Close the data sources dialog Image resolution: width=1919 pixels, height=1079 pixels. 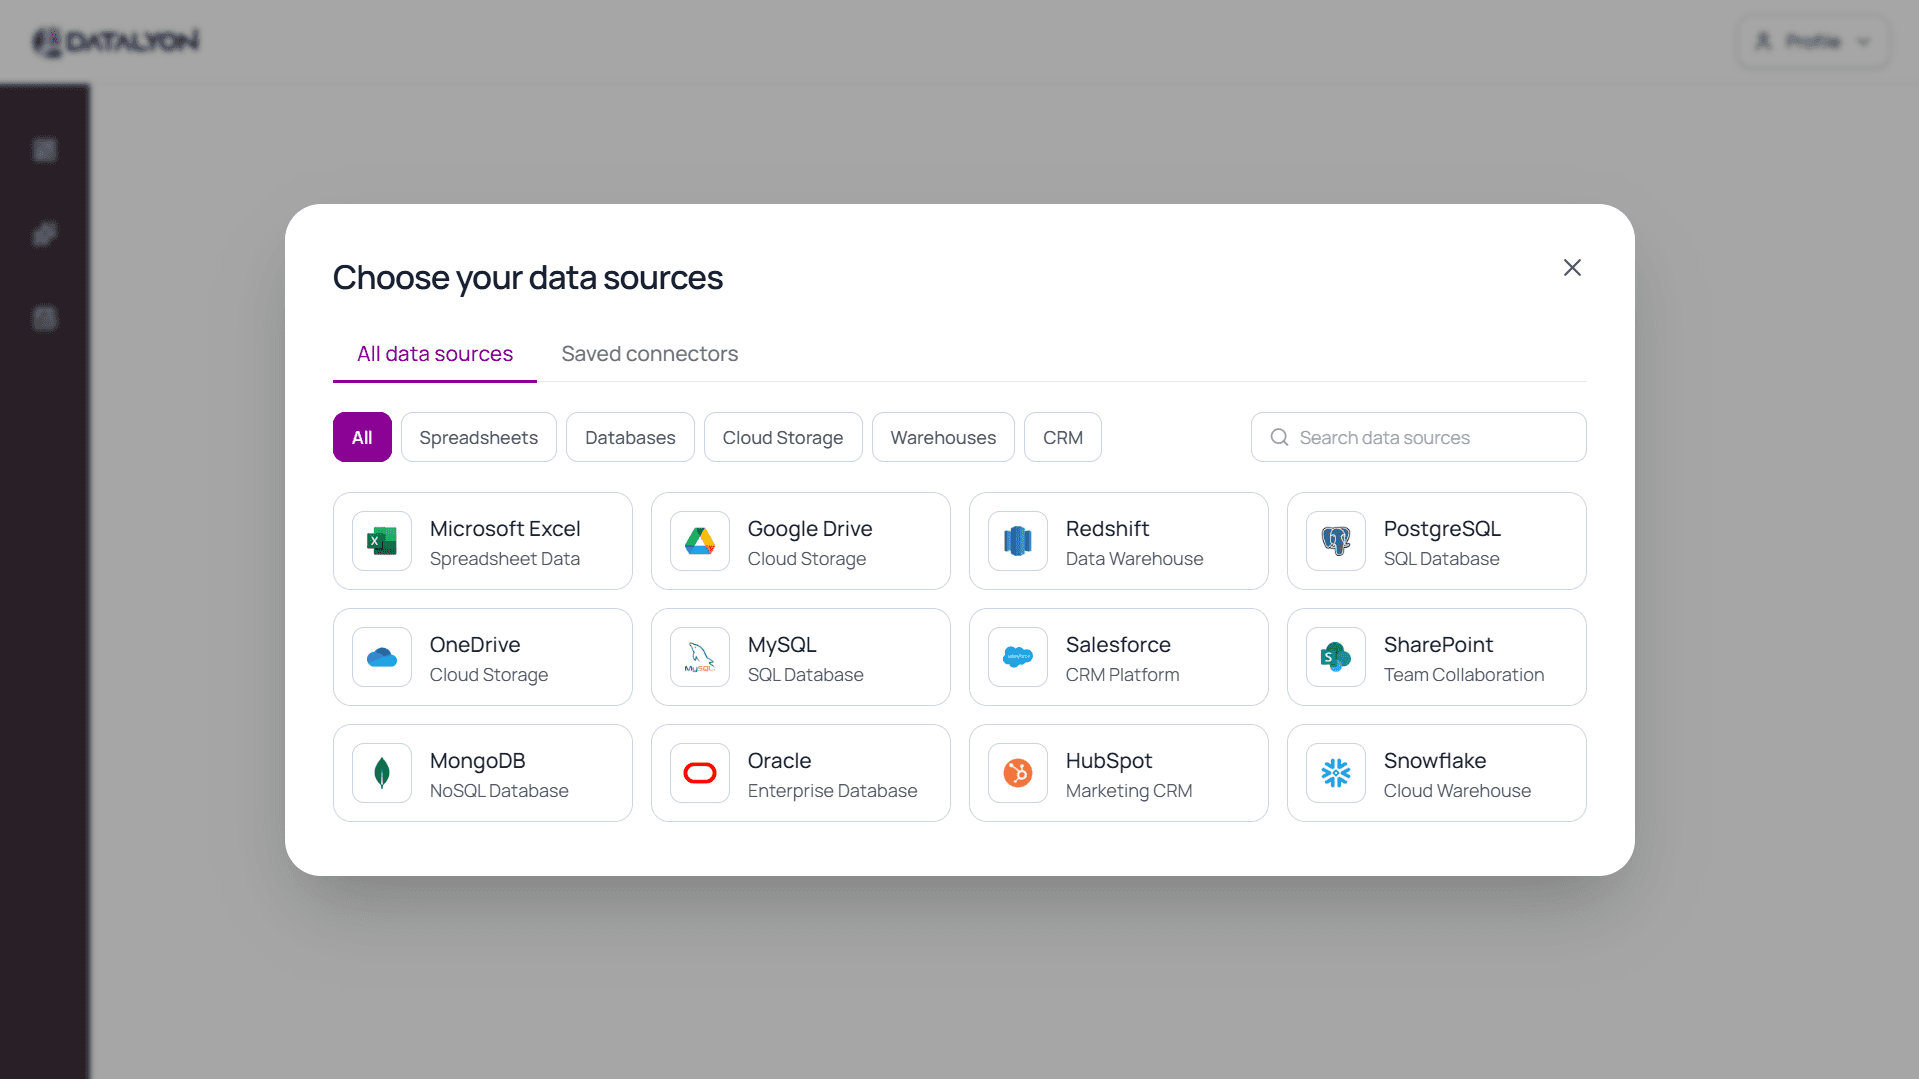(x=1572, y=267)
